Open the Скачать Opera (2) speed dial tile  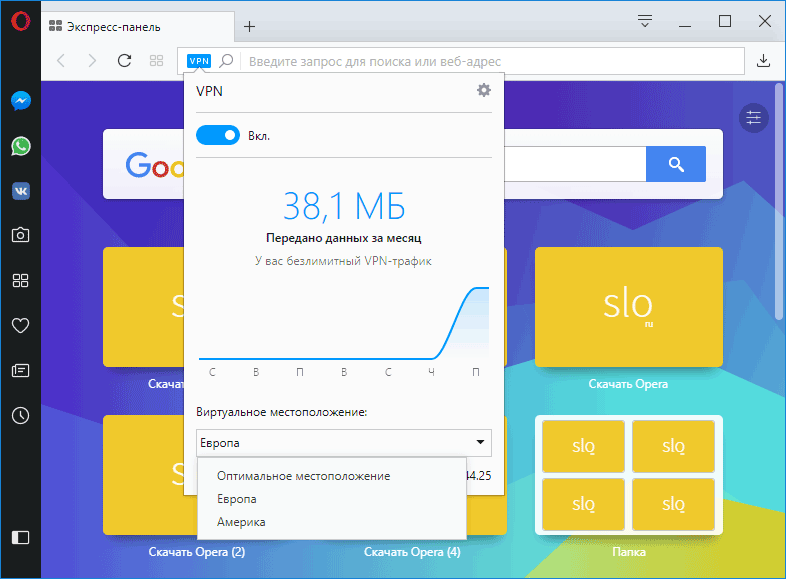[143, 475]
